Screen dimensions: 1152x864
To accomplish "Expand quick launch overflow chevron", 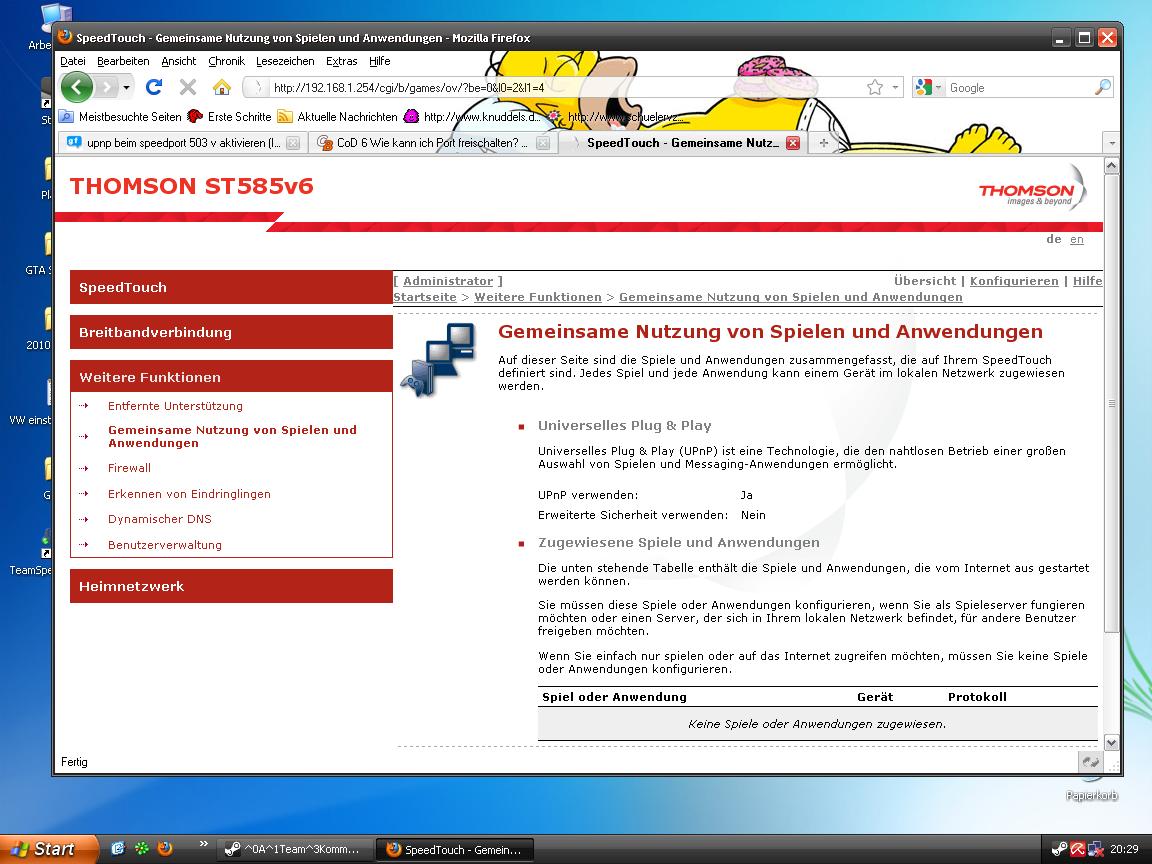I will [204, 844].
